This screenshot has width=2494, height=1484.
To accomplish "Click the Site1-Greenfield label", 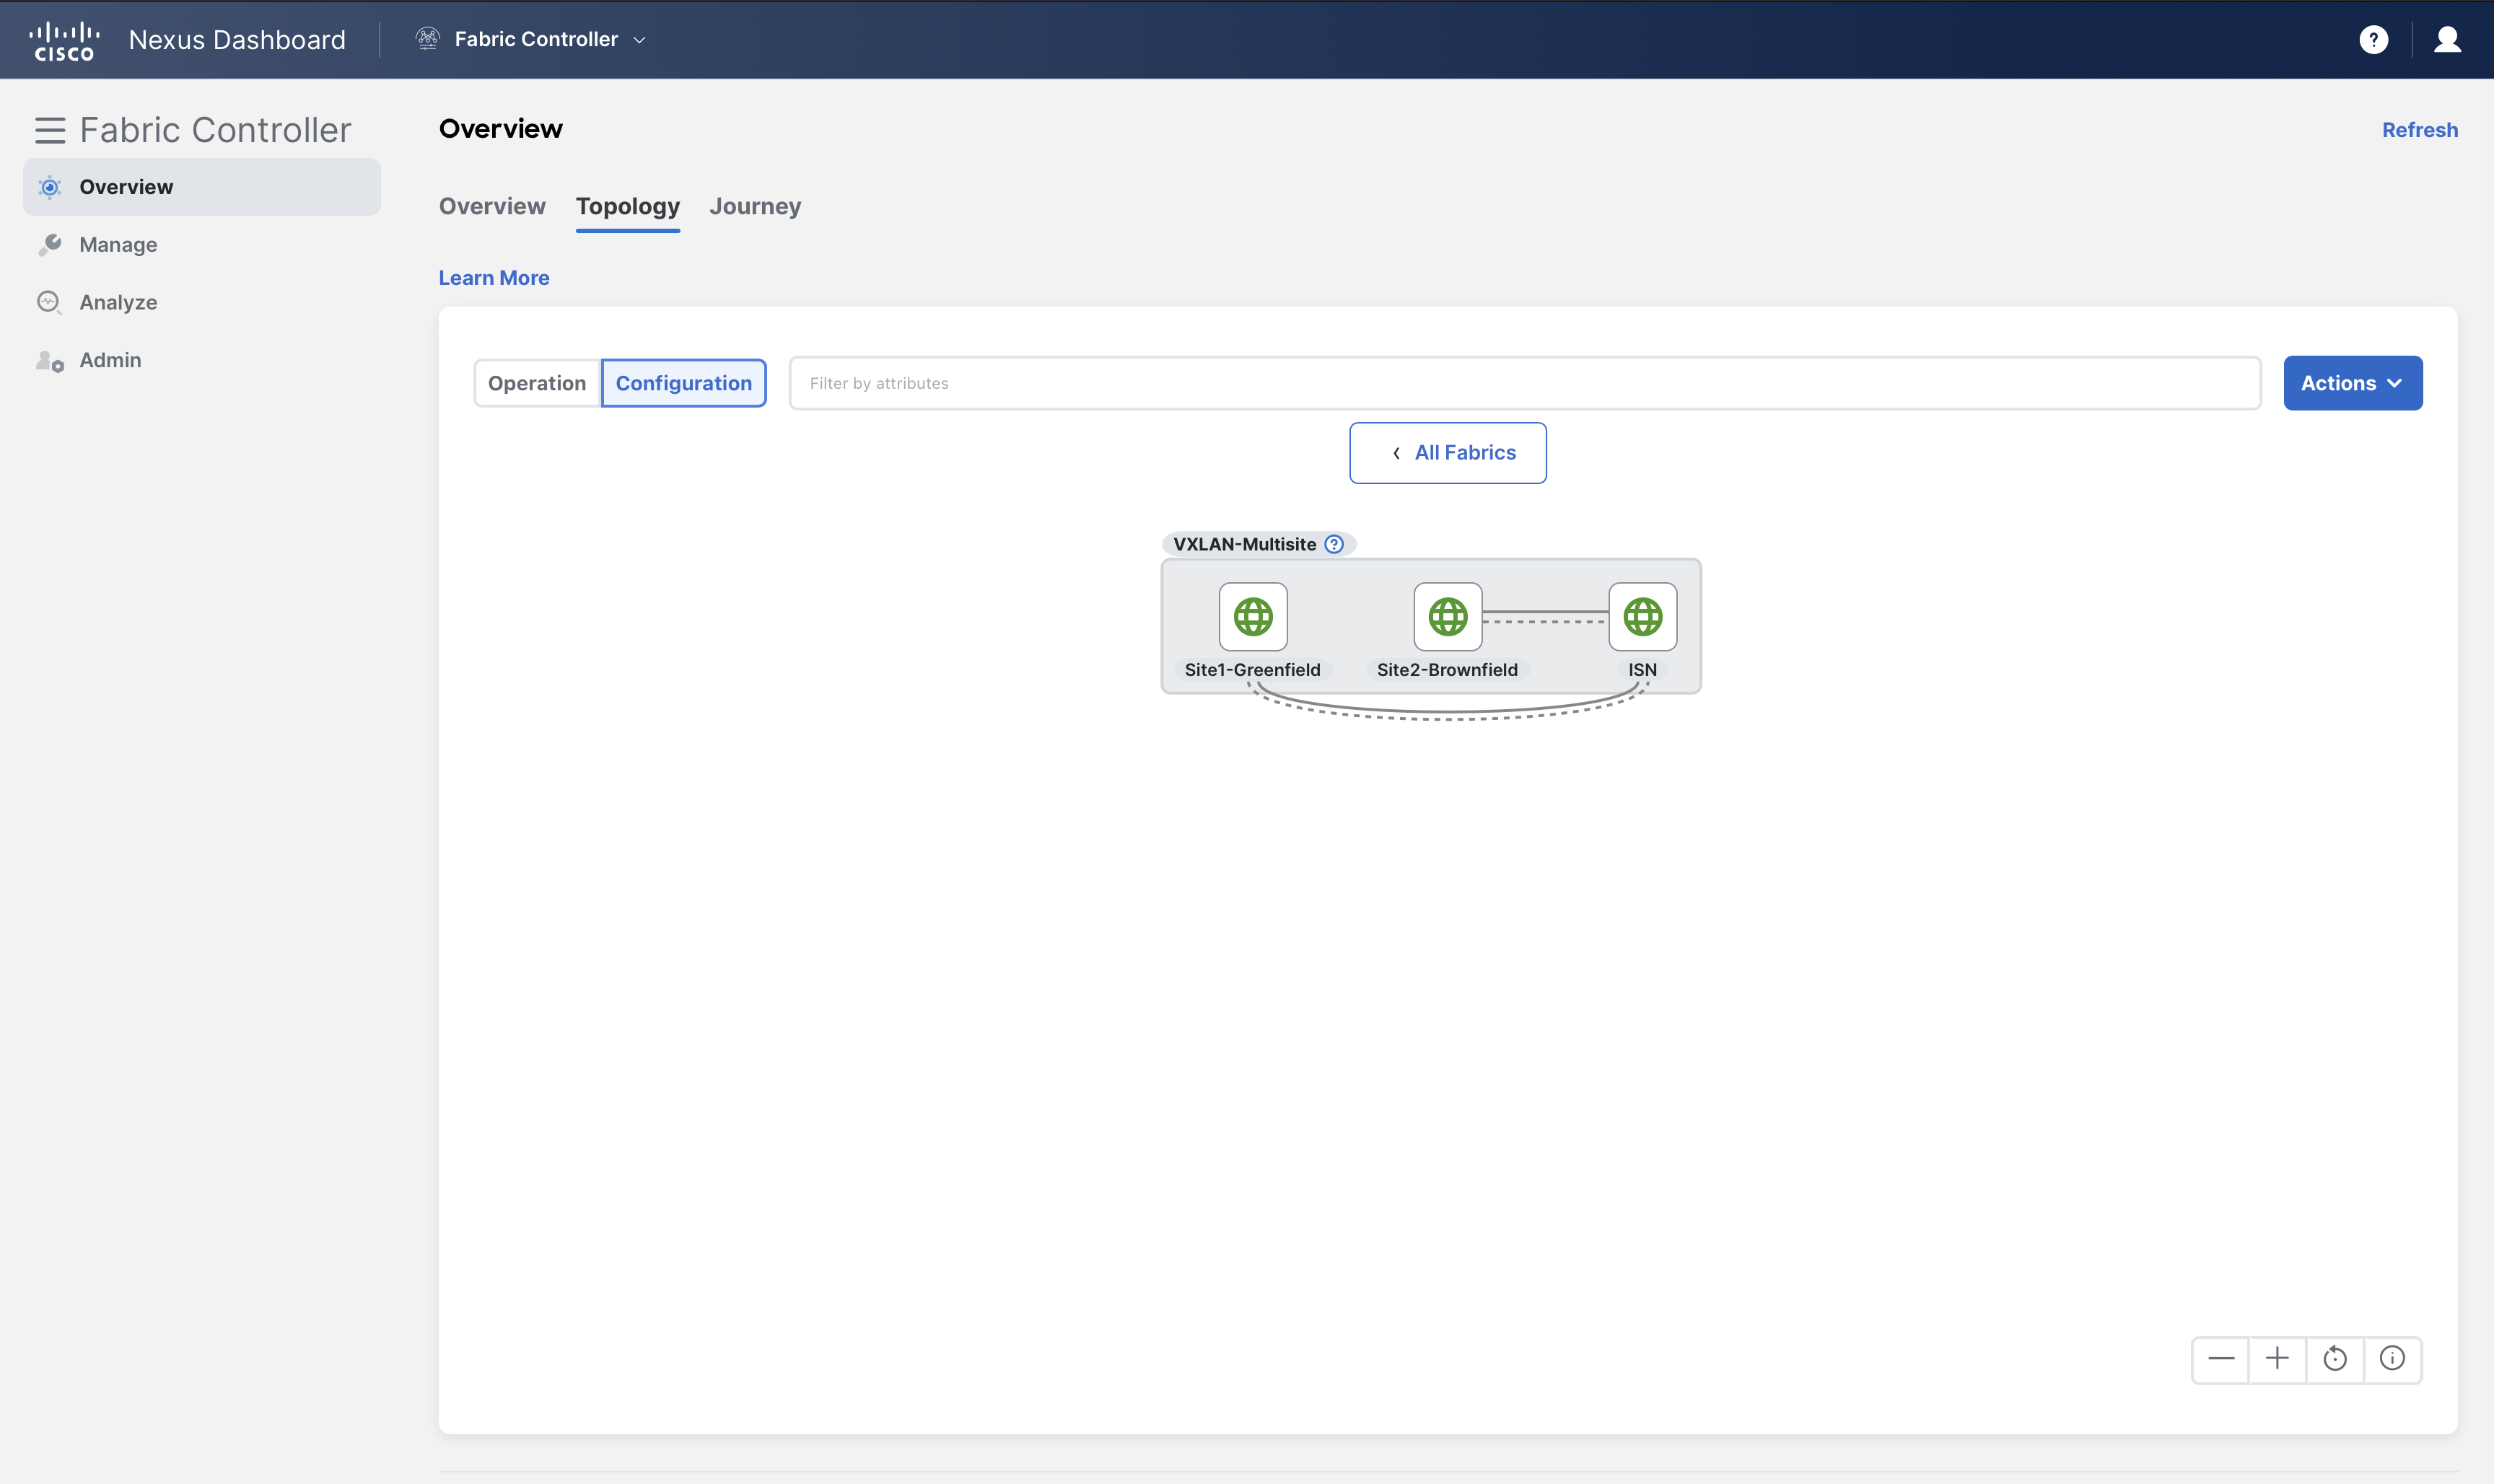I will point(1253,670).
